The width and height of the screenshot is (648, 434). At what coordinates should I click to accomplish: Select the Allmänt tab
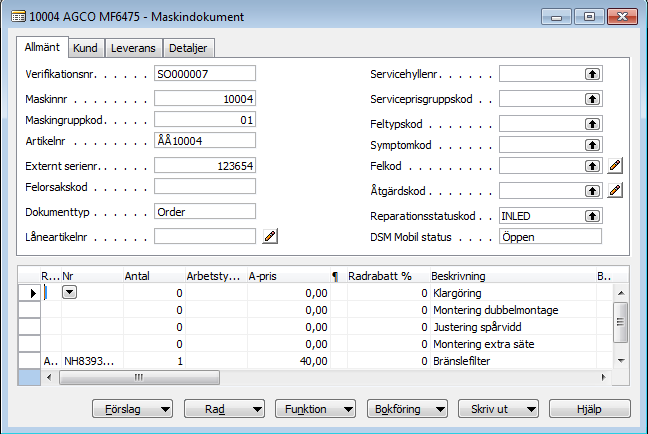coord(42,47)
